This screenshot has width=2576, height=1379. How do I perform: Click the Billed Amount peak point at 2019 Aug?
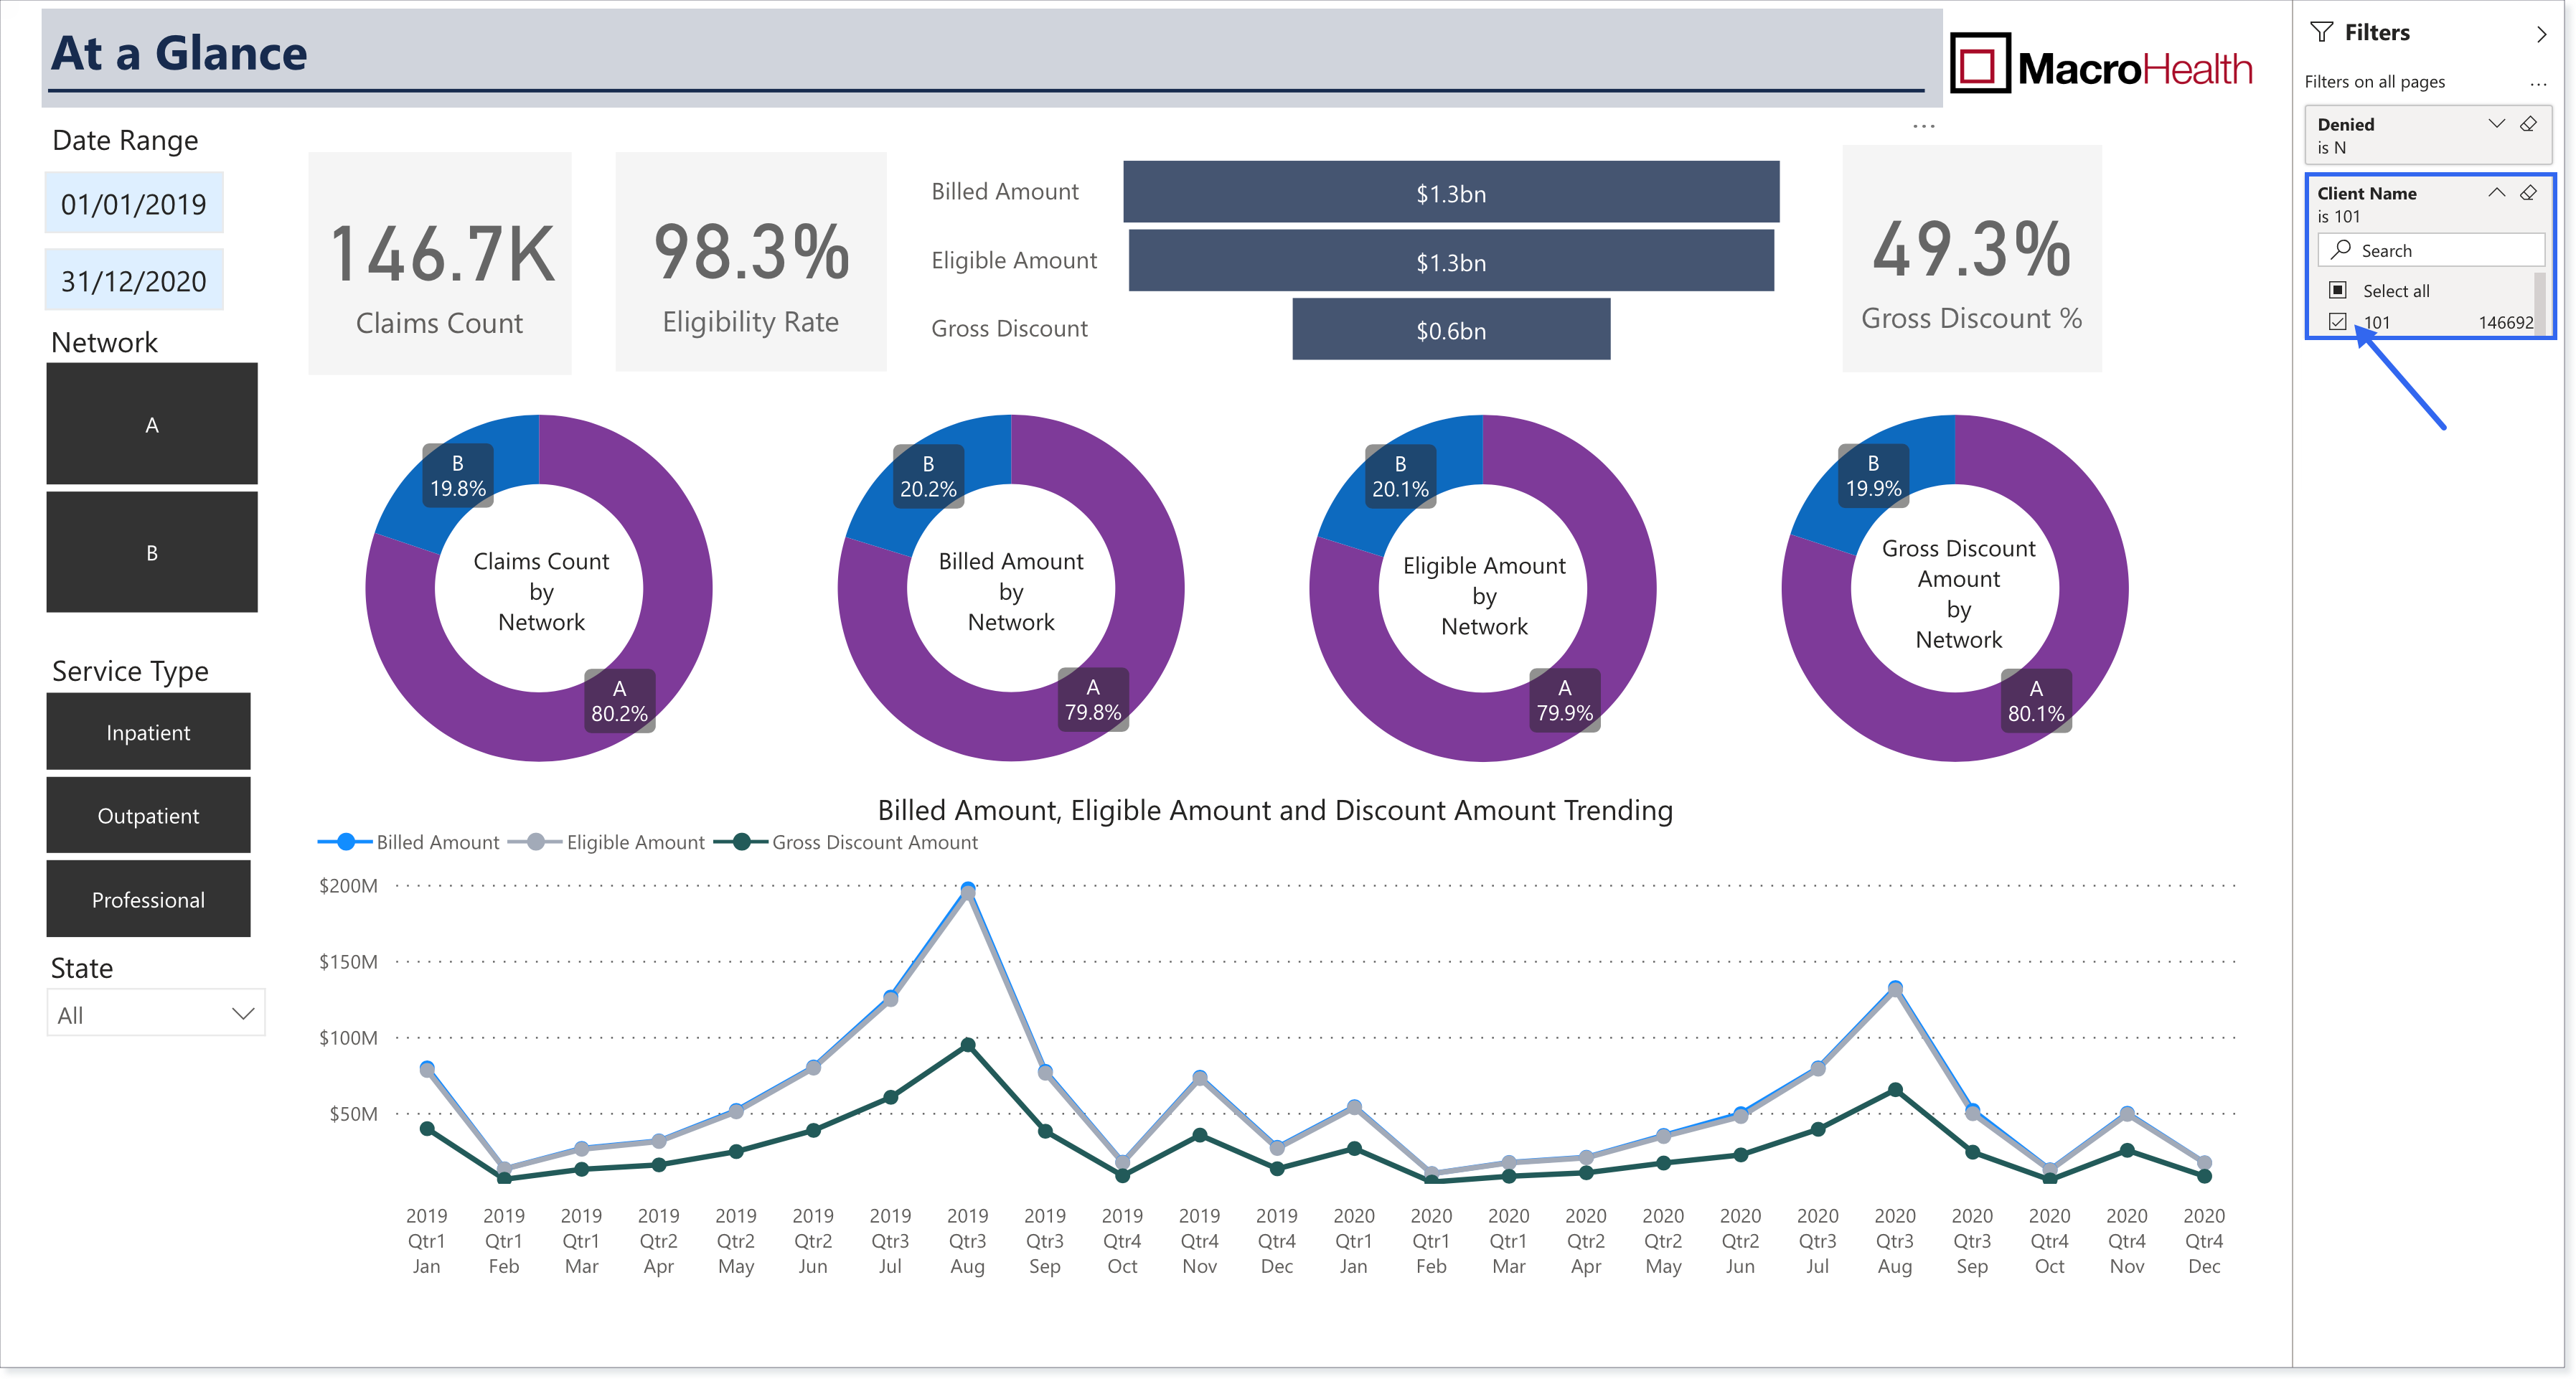pos(968,888)
